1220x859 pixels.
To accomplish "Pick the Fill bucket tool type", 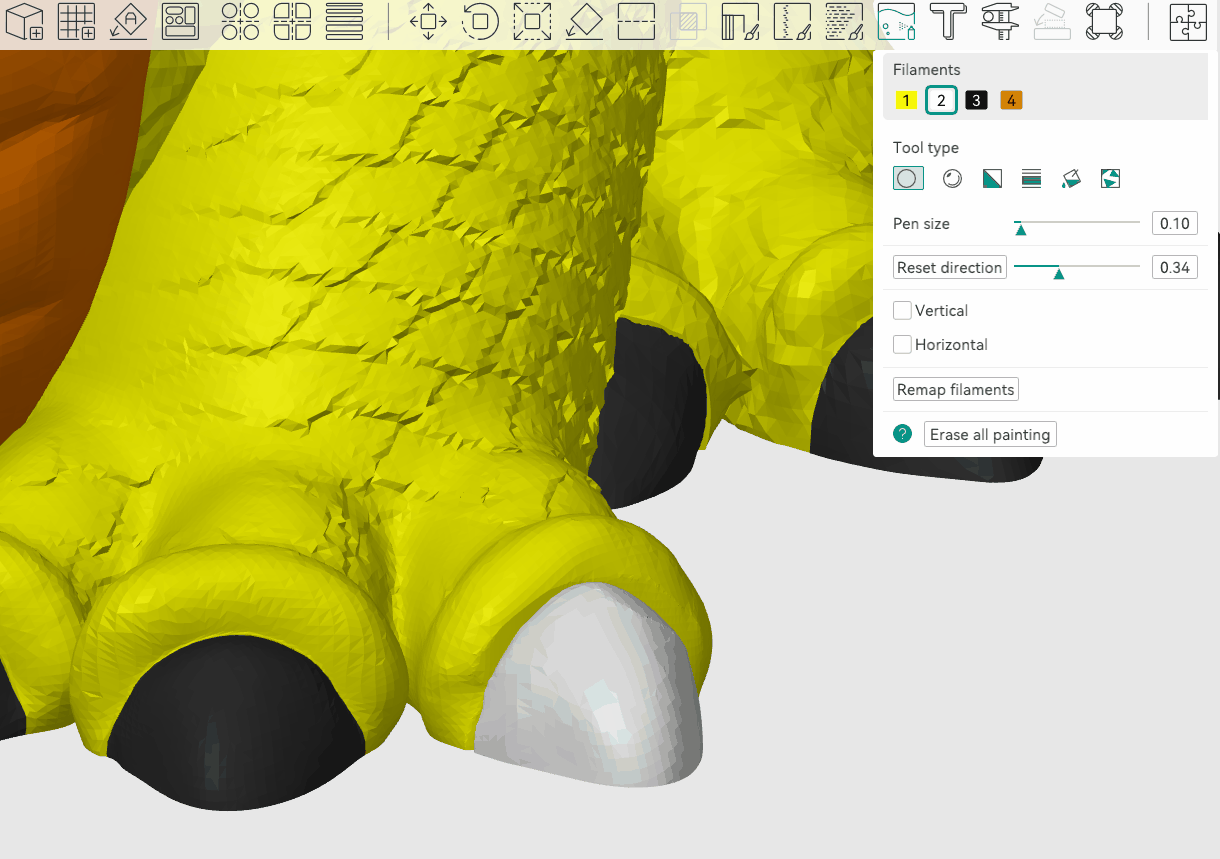I will pos(1071,179).
